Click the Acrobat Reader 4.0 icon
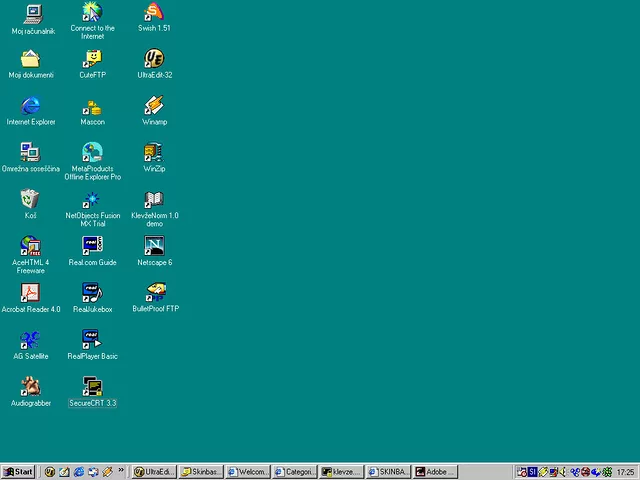The image size is (640, 480). pyautogui.click(x=31, y=293)
